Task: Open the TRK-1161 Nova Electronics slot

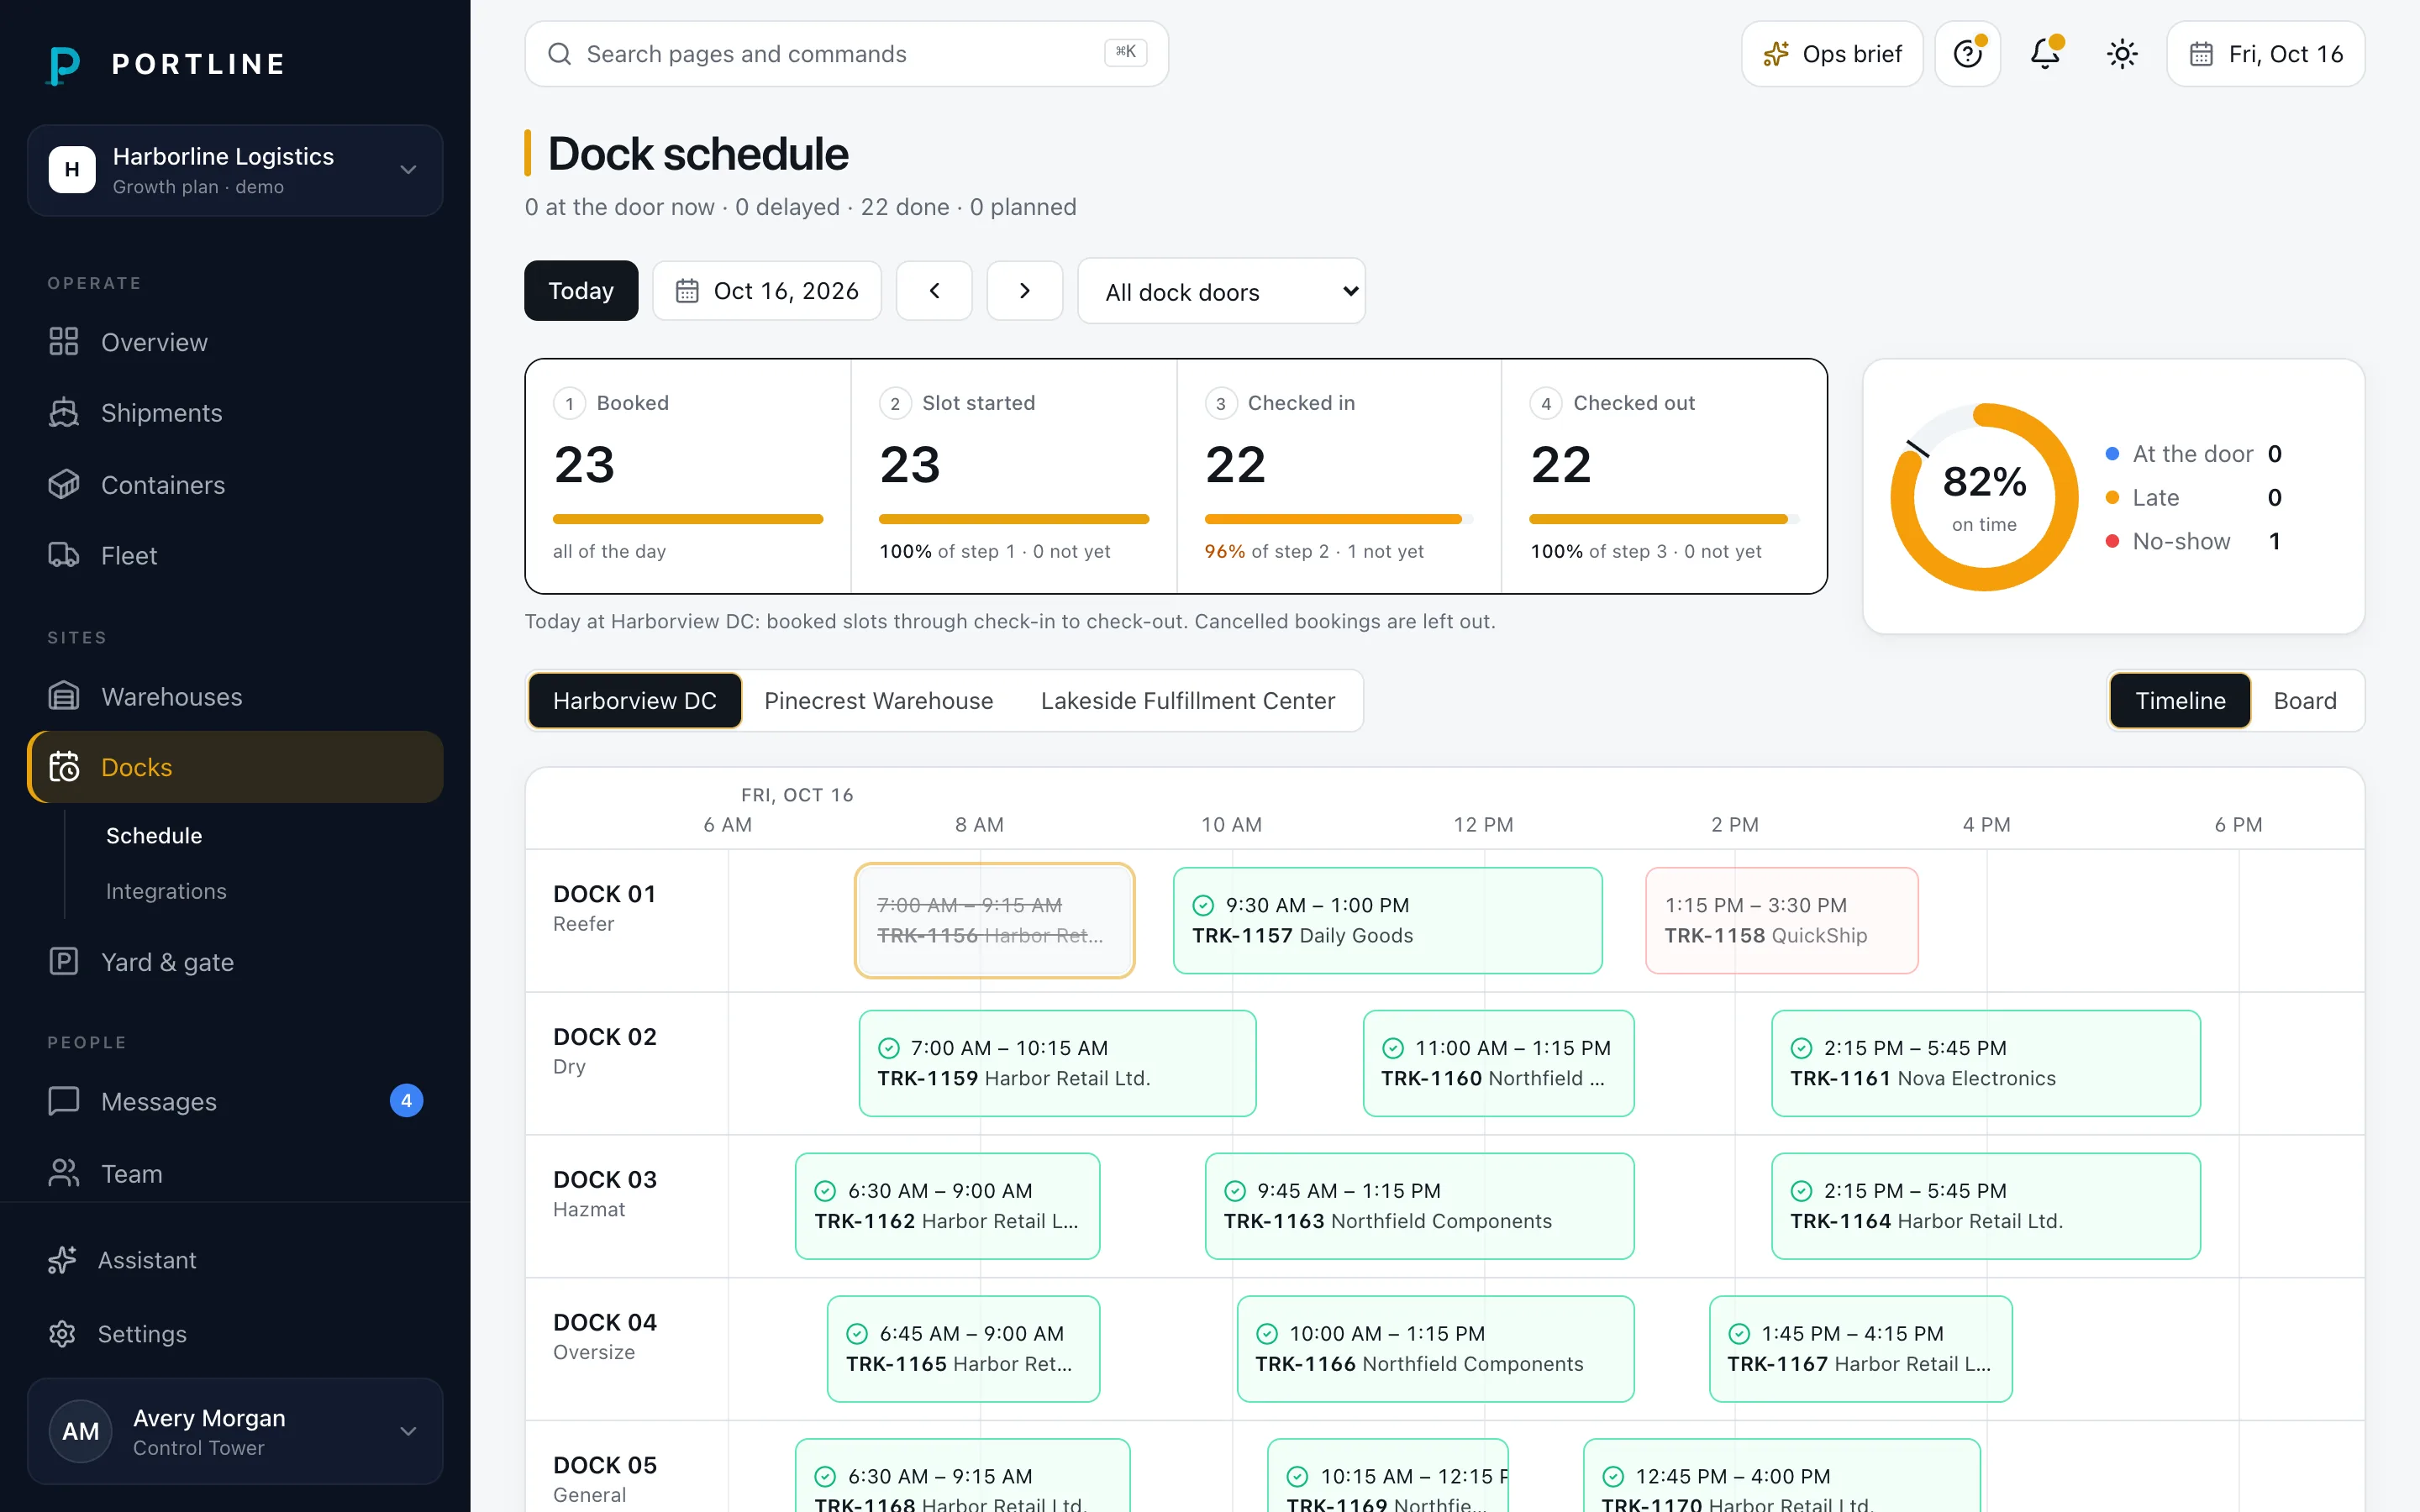Action: coord(1985,1063)
